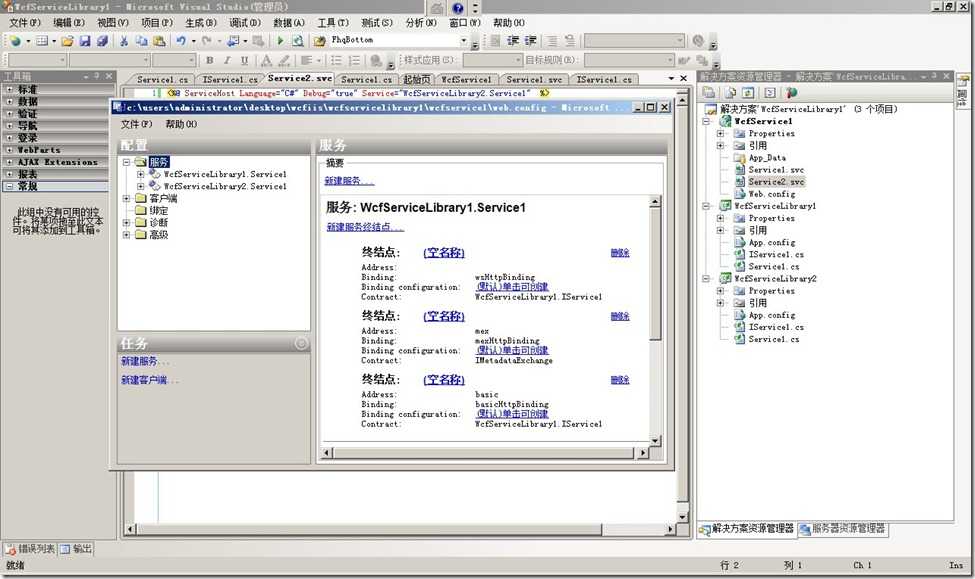
Task: Open the 调试 debug menu
Action: pos(244,22)
